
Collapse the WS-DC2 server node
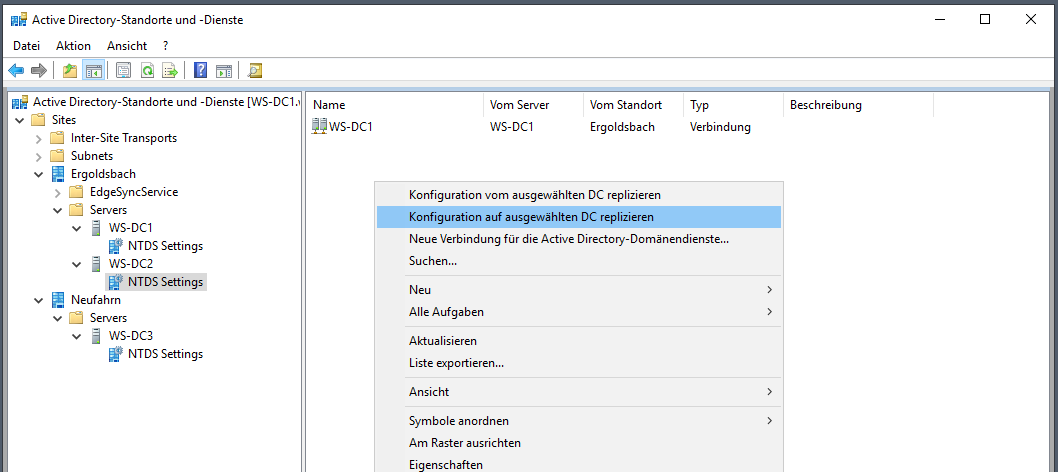pos(76,264)
